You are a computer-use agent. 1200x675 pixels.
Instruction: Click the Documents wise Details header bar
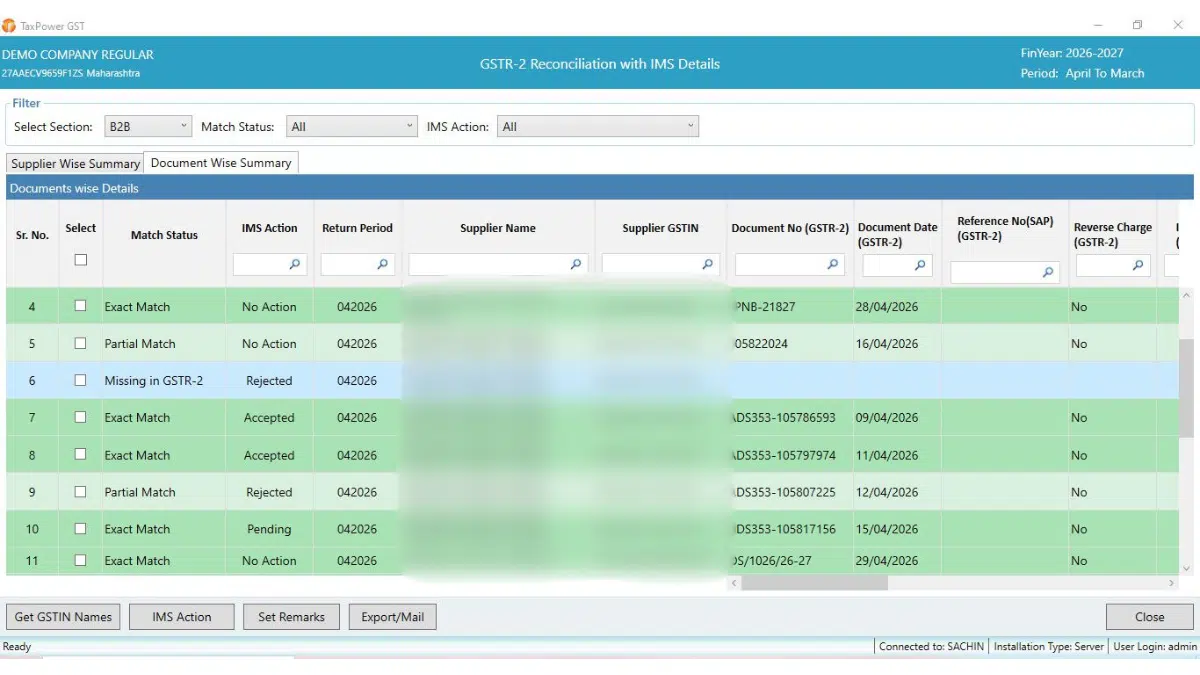tap(599, 188)
